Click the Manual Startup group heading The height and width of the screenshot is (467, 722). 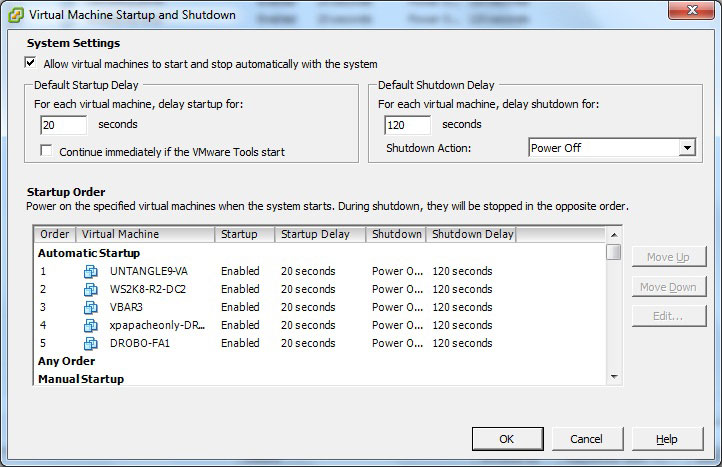coord(81,379)
